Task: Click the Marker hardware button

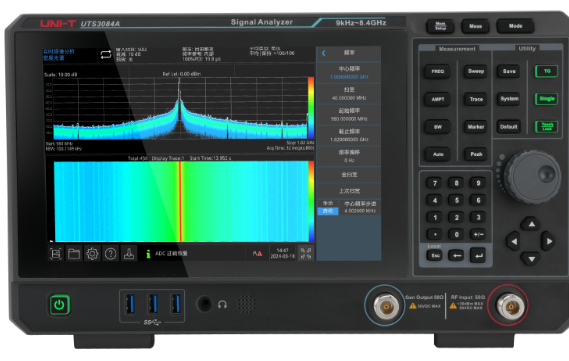Action: (x=476, y=127)
